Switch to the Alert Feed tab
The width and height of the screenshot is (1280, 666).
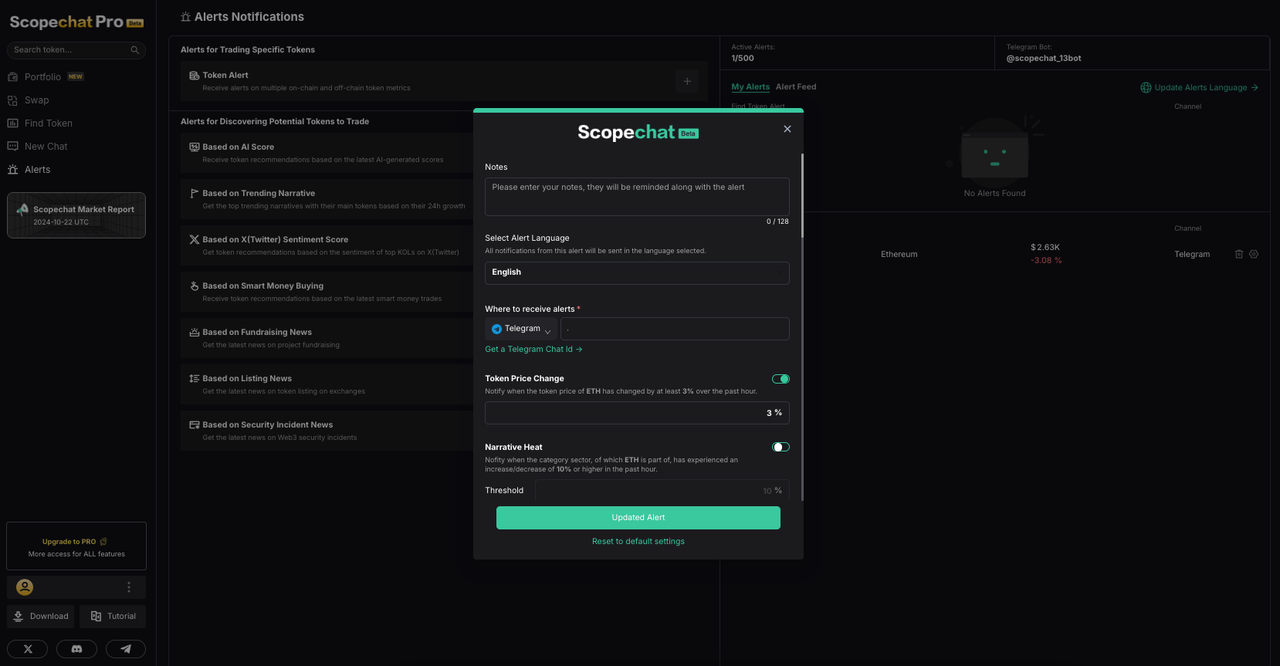coord(796,87)
